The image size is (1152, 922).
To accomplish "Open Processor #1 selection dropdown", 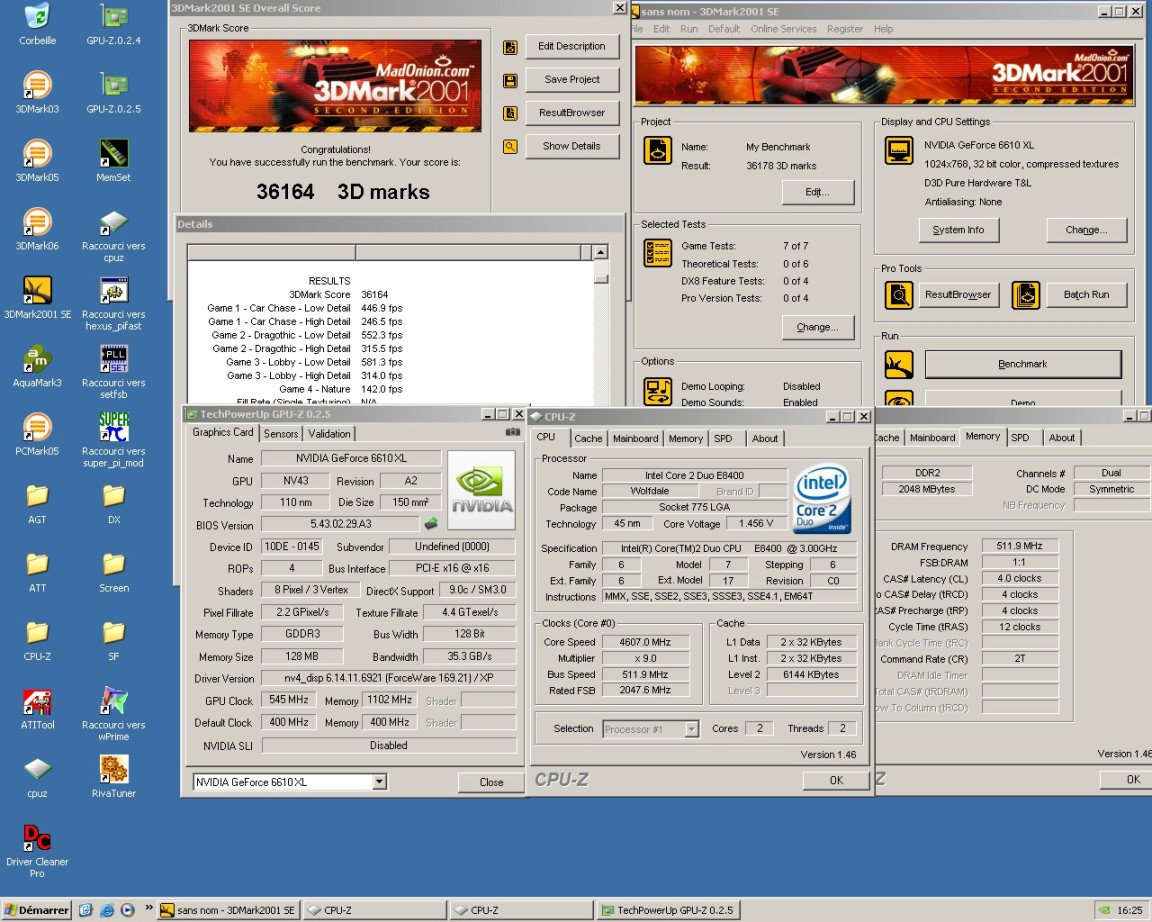I will [691, 729].
